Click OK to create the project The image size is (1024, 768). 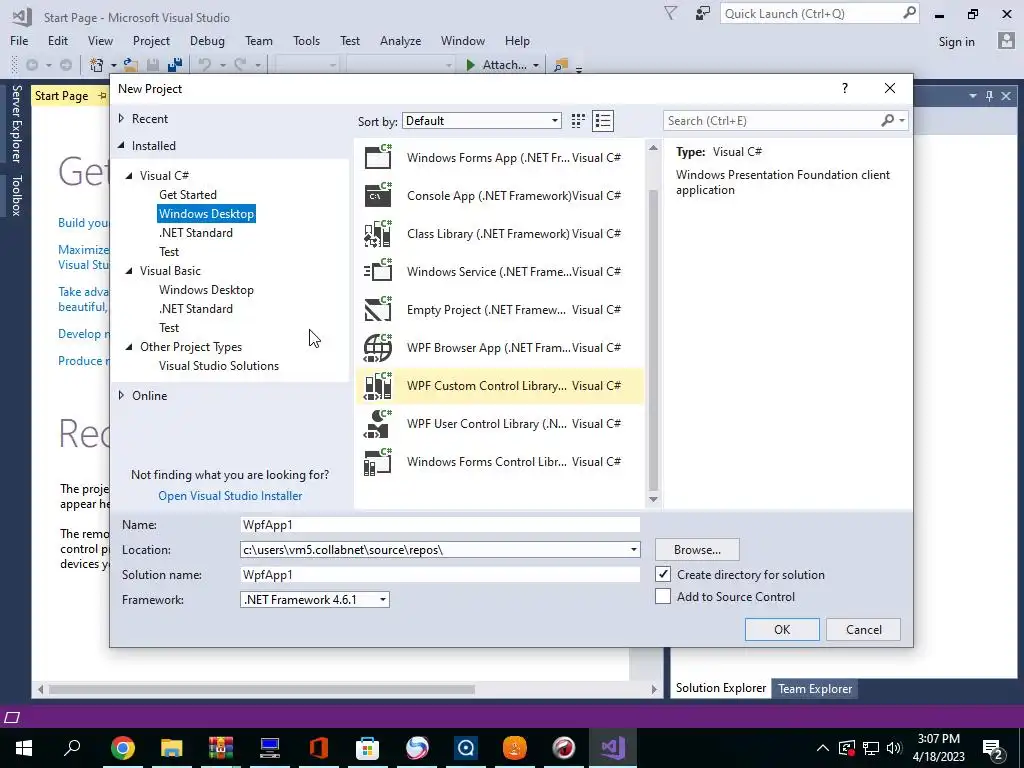(x=782, y=630)
